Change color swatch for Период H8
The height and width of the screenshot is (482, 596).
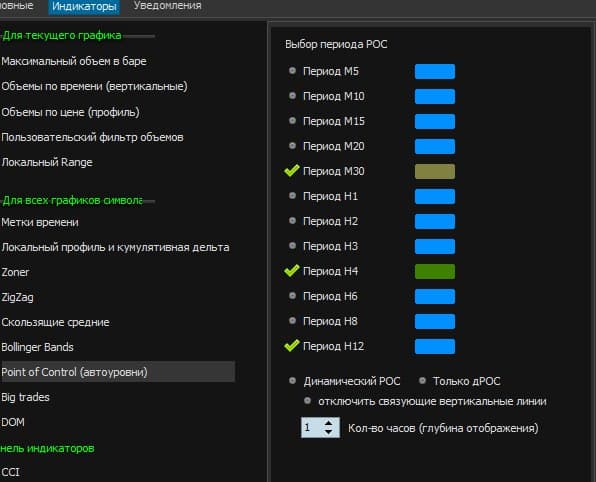click(x=435, y=322)
